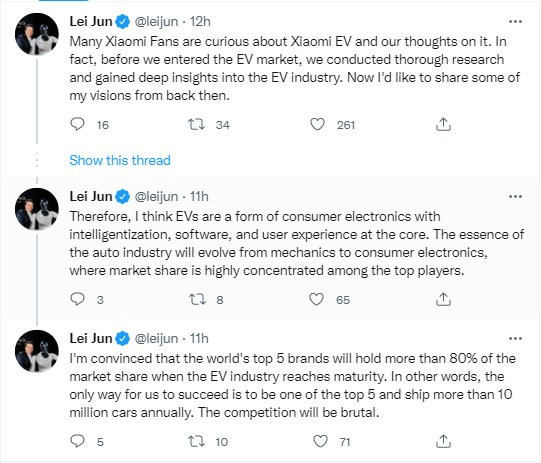Click the Show this thread link

[x=120, y=160]
